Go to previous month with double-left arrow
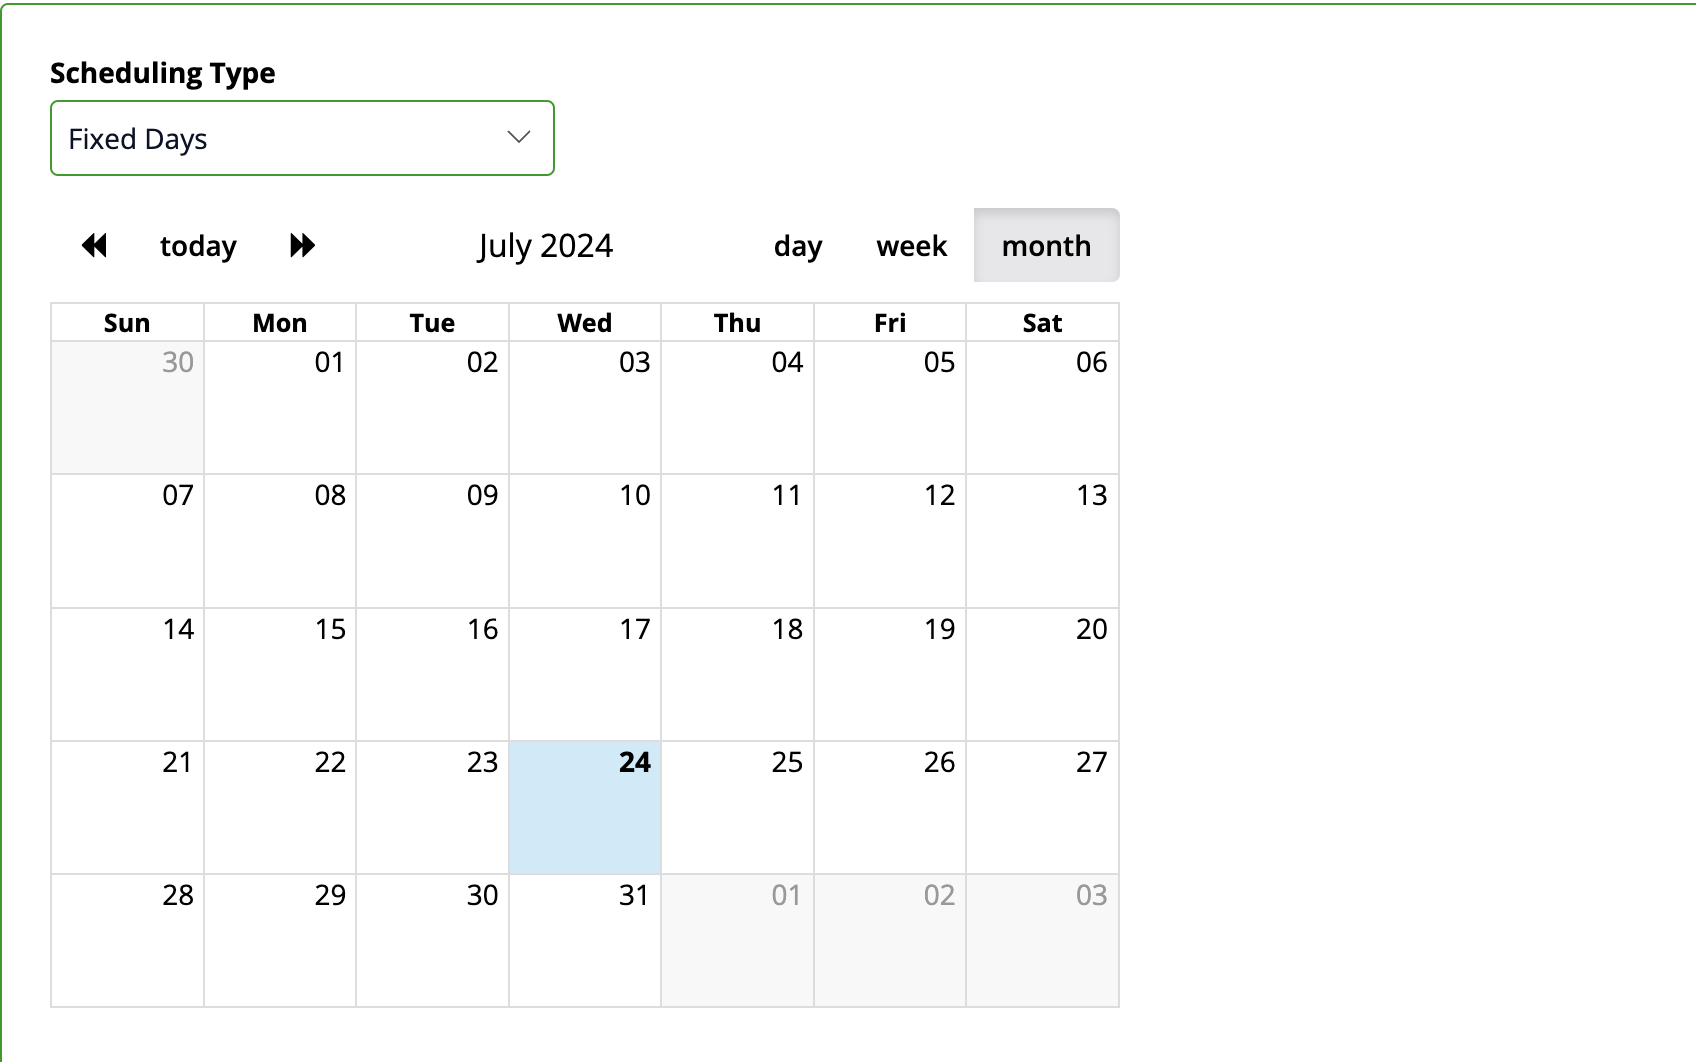 tap(94, 246)
